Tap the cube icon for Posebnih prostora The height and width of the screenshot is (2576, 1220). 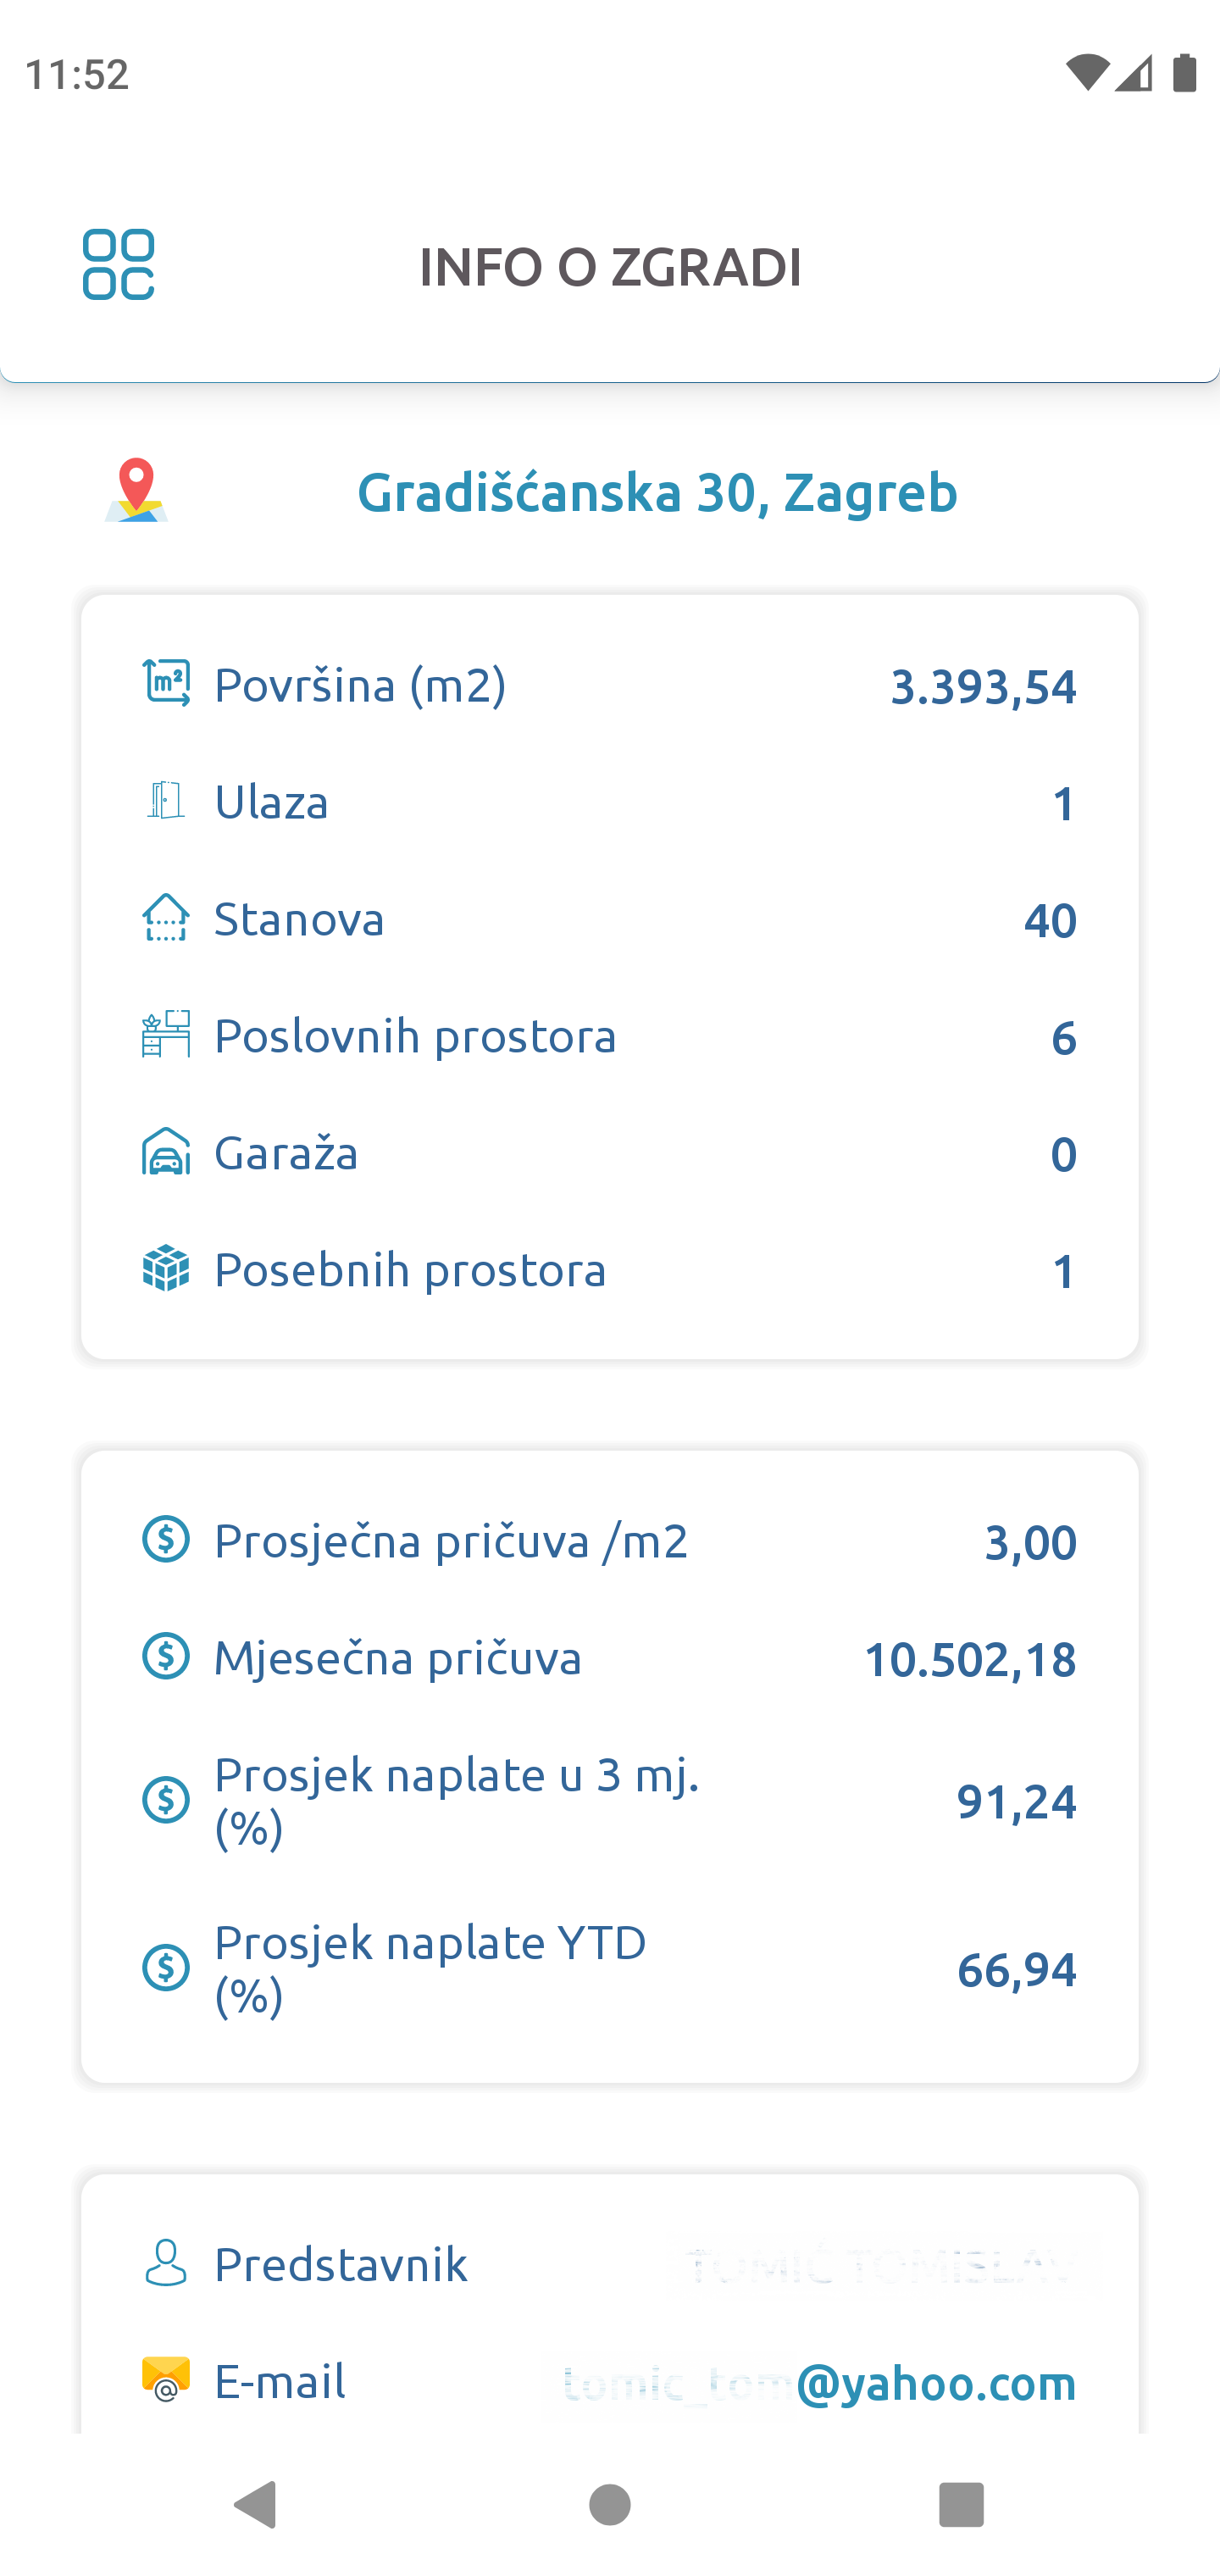click(166, 1269)
